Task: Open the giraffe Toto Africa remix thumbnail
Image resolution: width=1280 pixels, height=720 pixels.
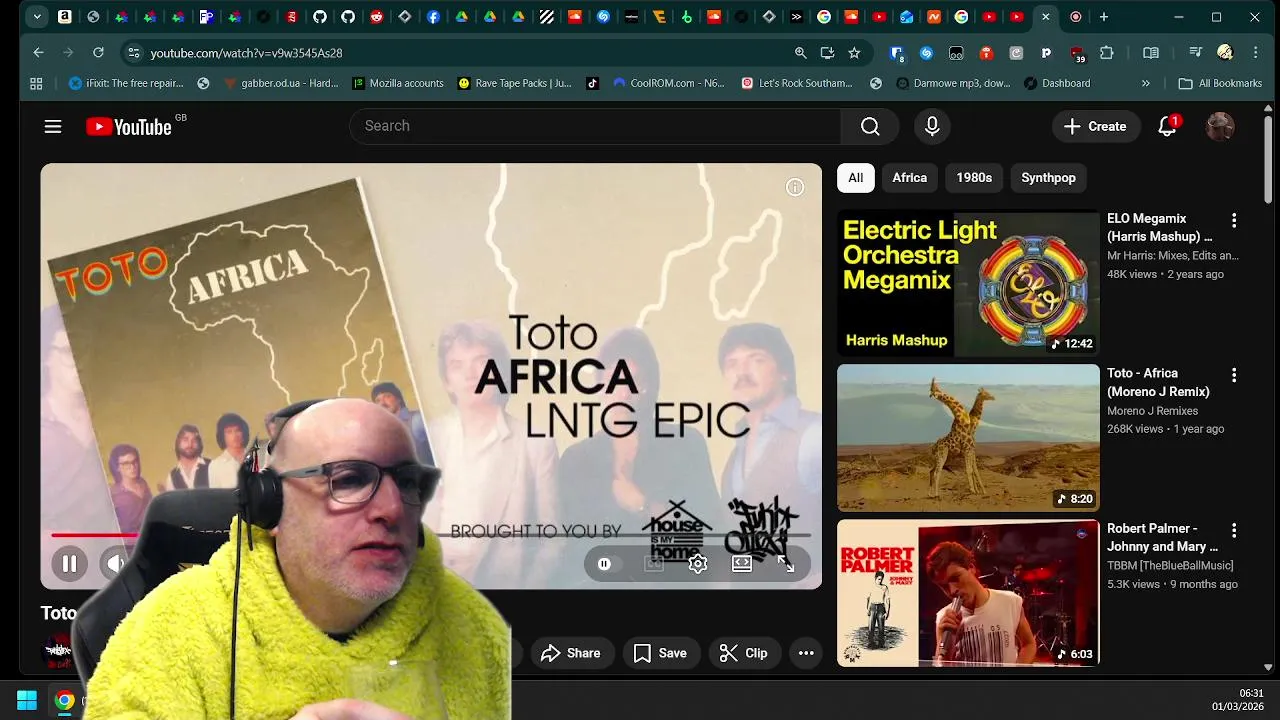Action: click(x=968, y=438)
